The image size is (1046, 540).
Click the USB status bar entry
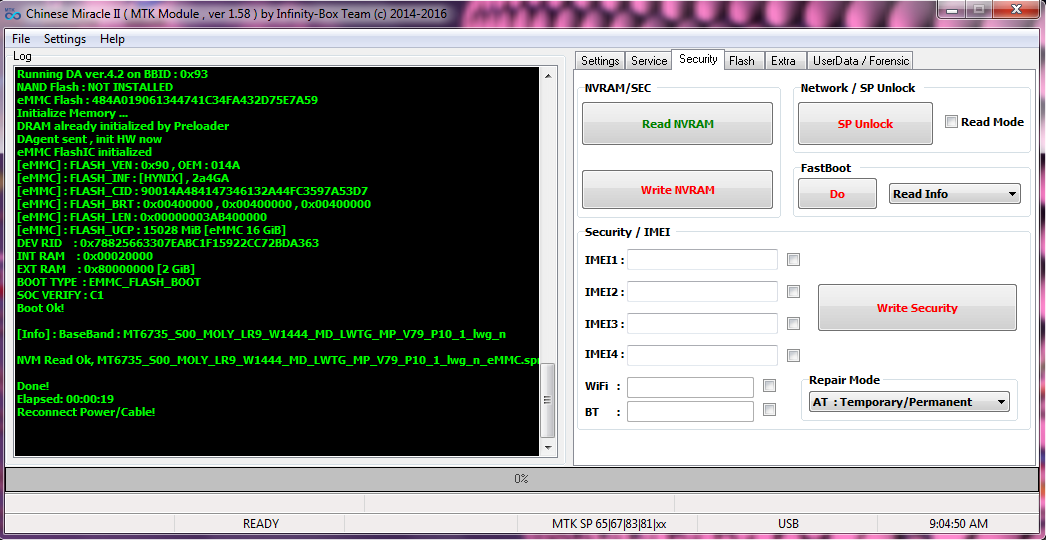click(788, 524)
